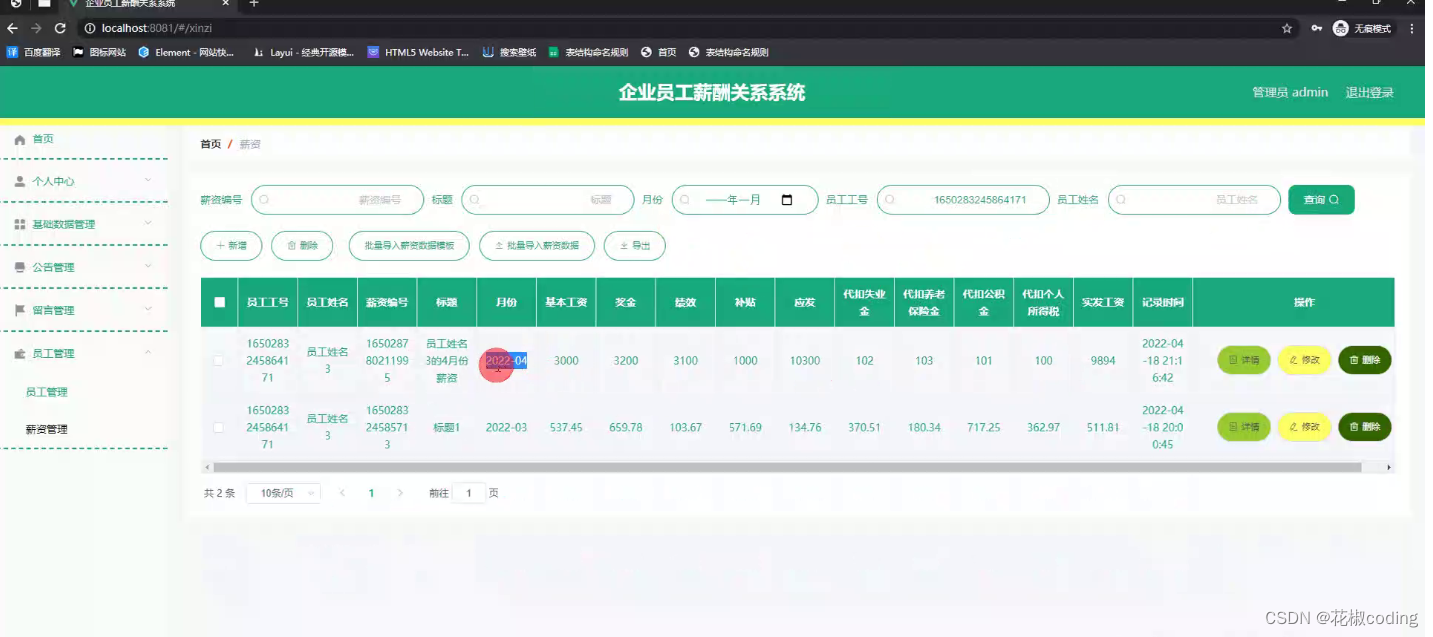Click the 实发工资 value 9894
Viewport: 1433px width, 637px height.
point(1103,361)
